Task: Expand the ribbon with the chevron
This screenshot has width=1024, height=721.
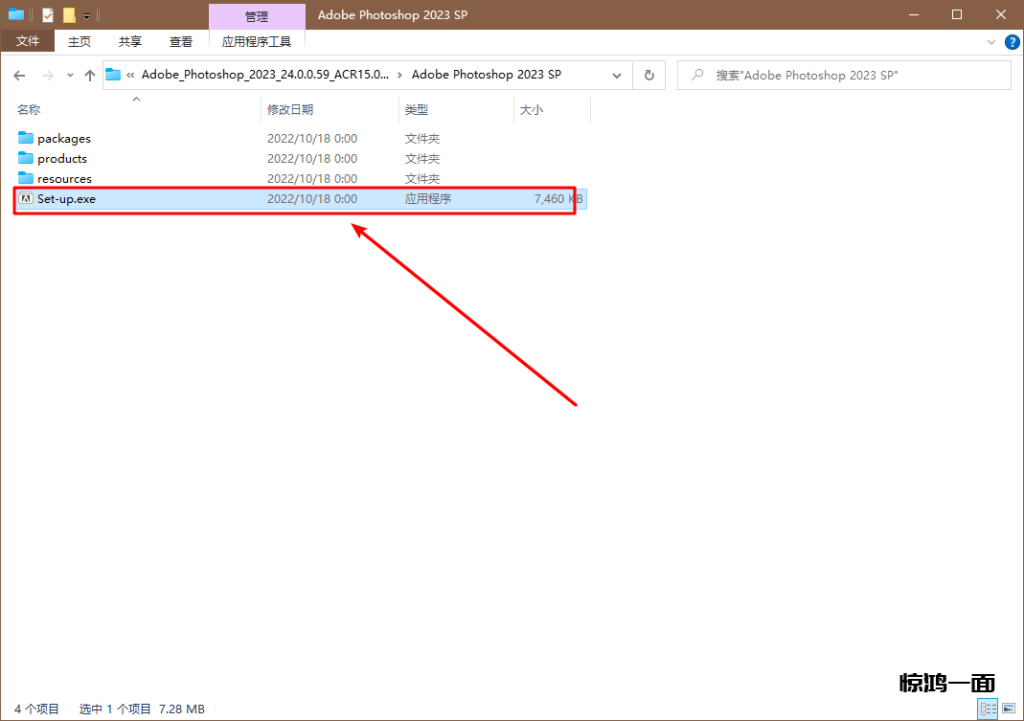Action: pos(991,42)
